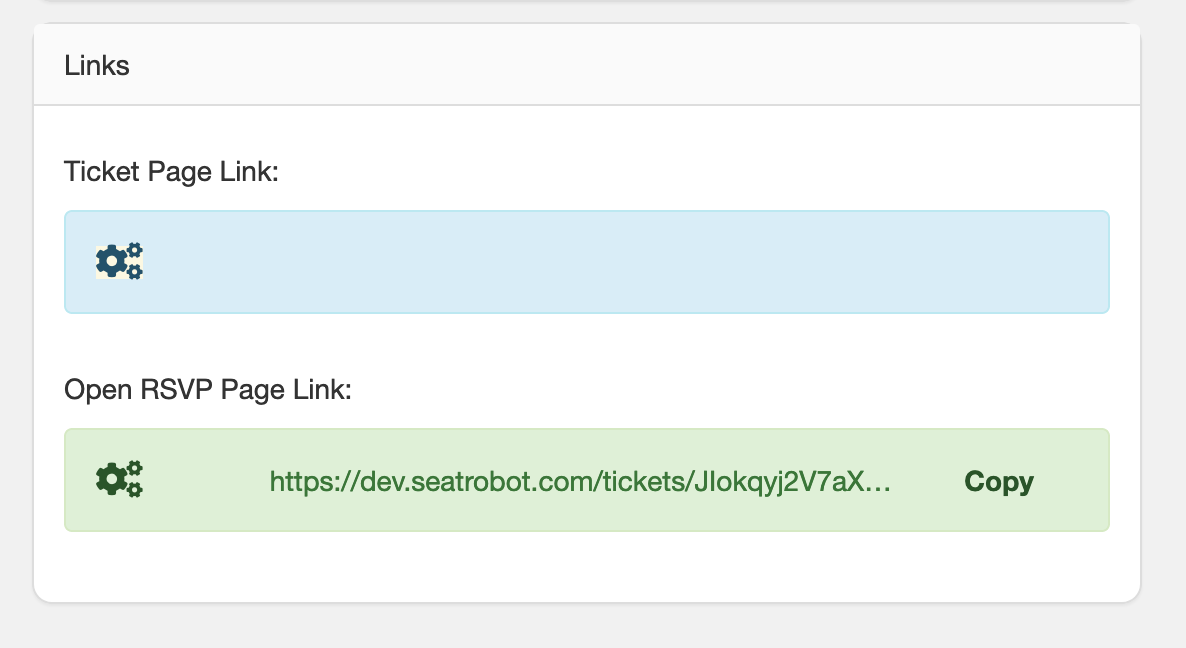The height and width of the screenshot is (648, 1186).
Task: Copy the RSVP page link
Action: coord(998,481)
